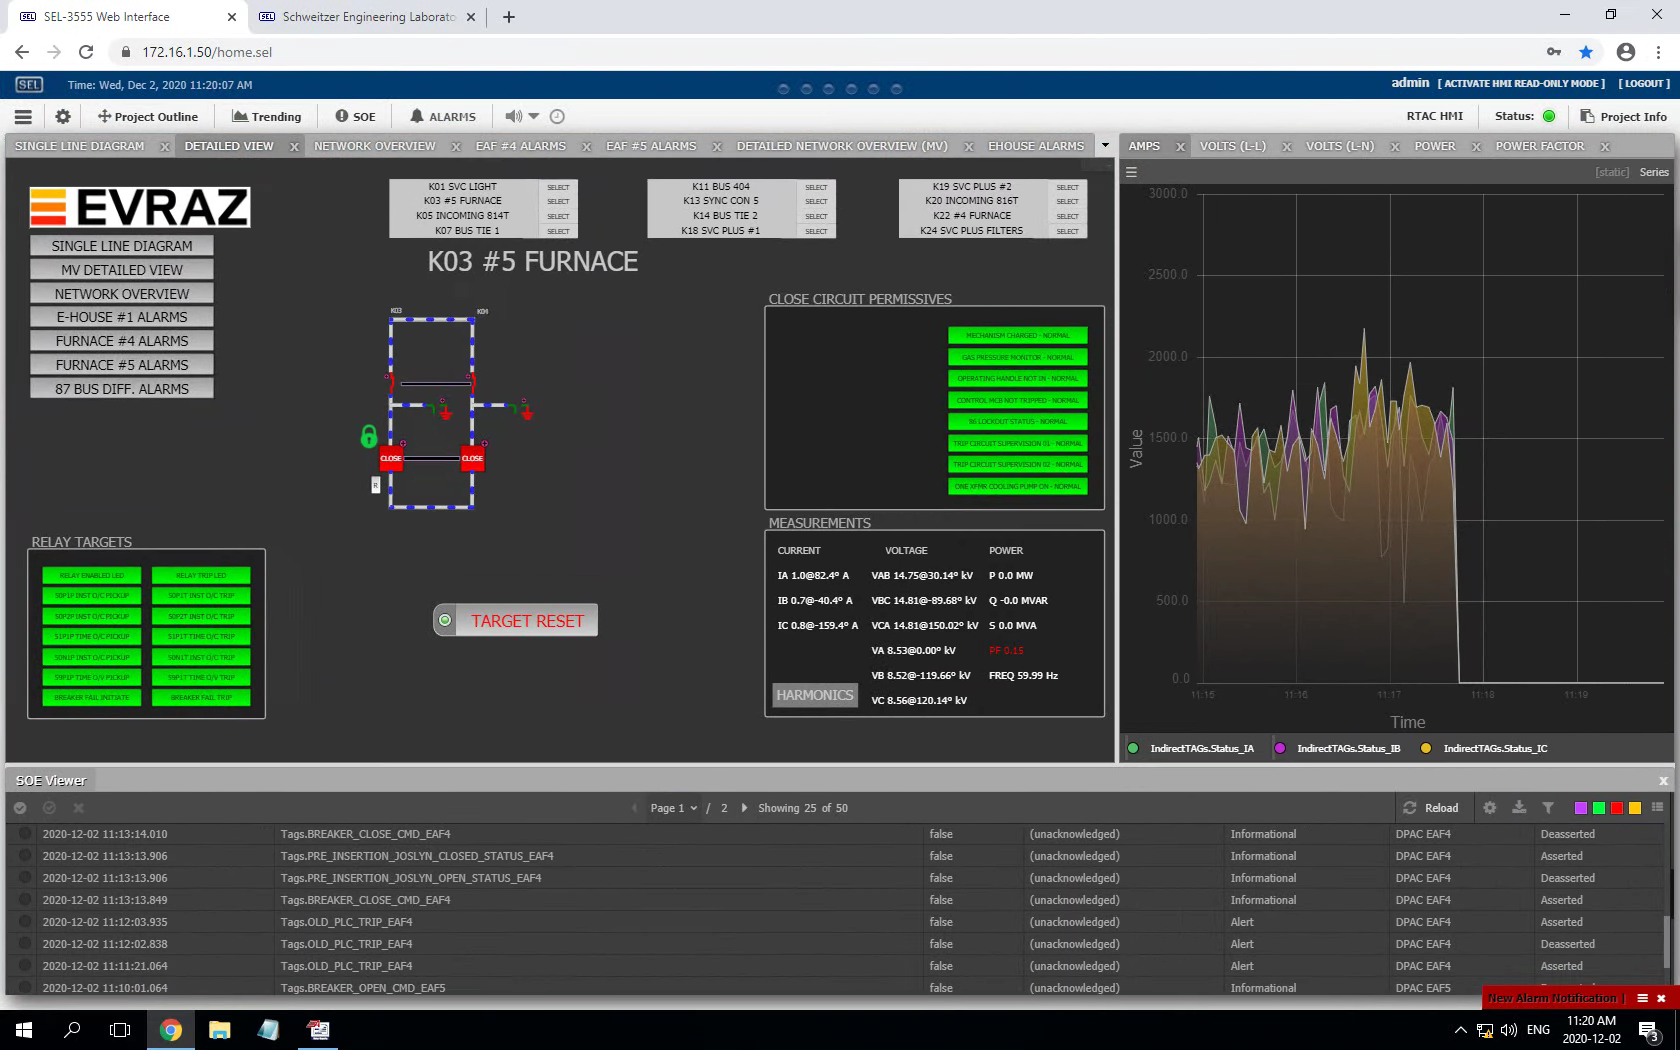The width and height of the screenshot is (1680, 1050).
Task: Open the SOE viewer from toolbar
Action: pos(356,116)
